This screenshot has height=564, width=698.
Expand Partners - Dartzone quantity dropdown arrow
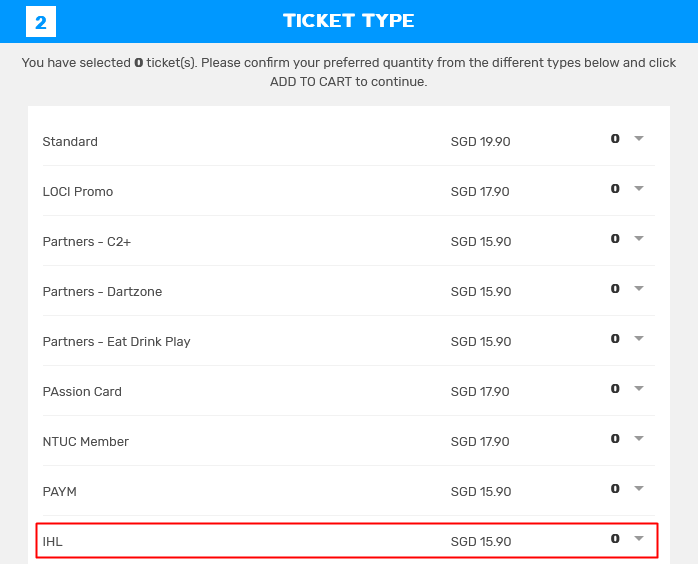tap(639, 289)
